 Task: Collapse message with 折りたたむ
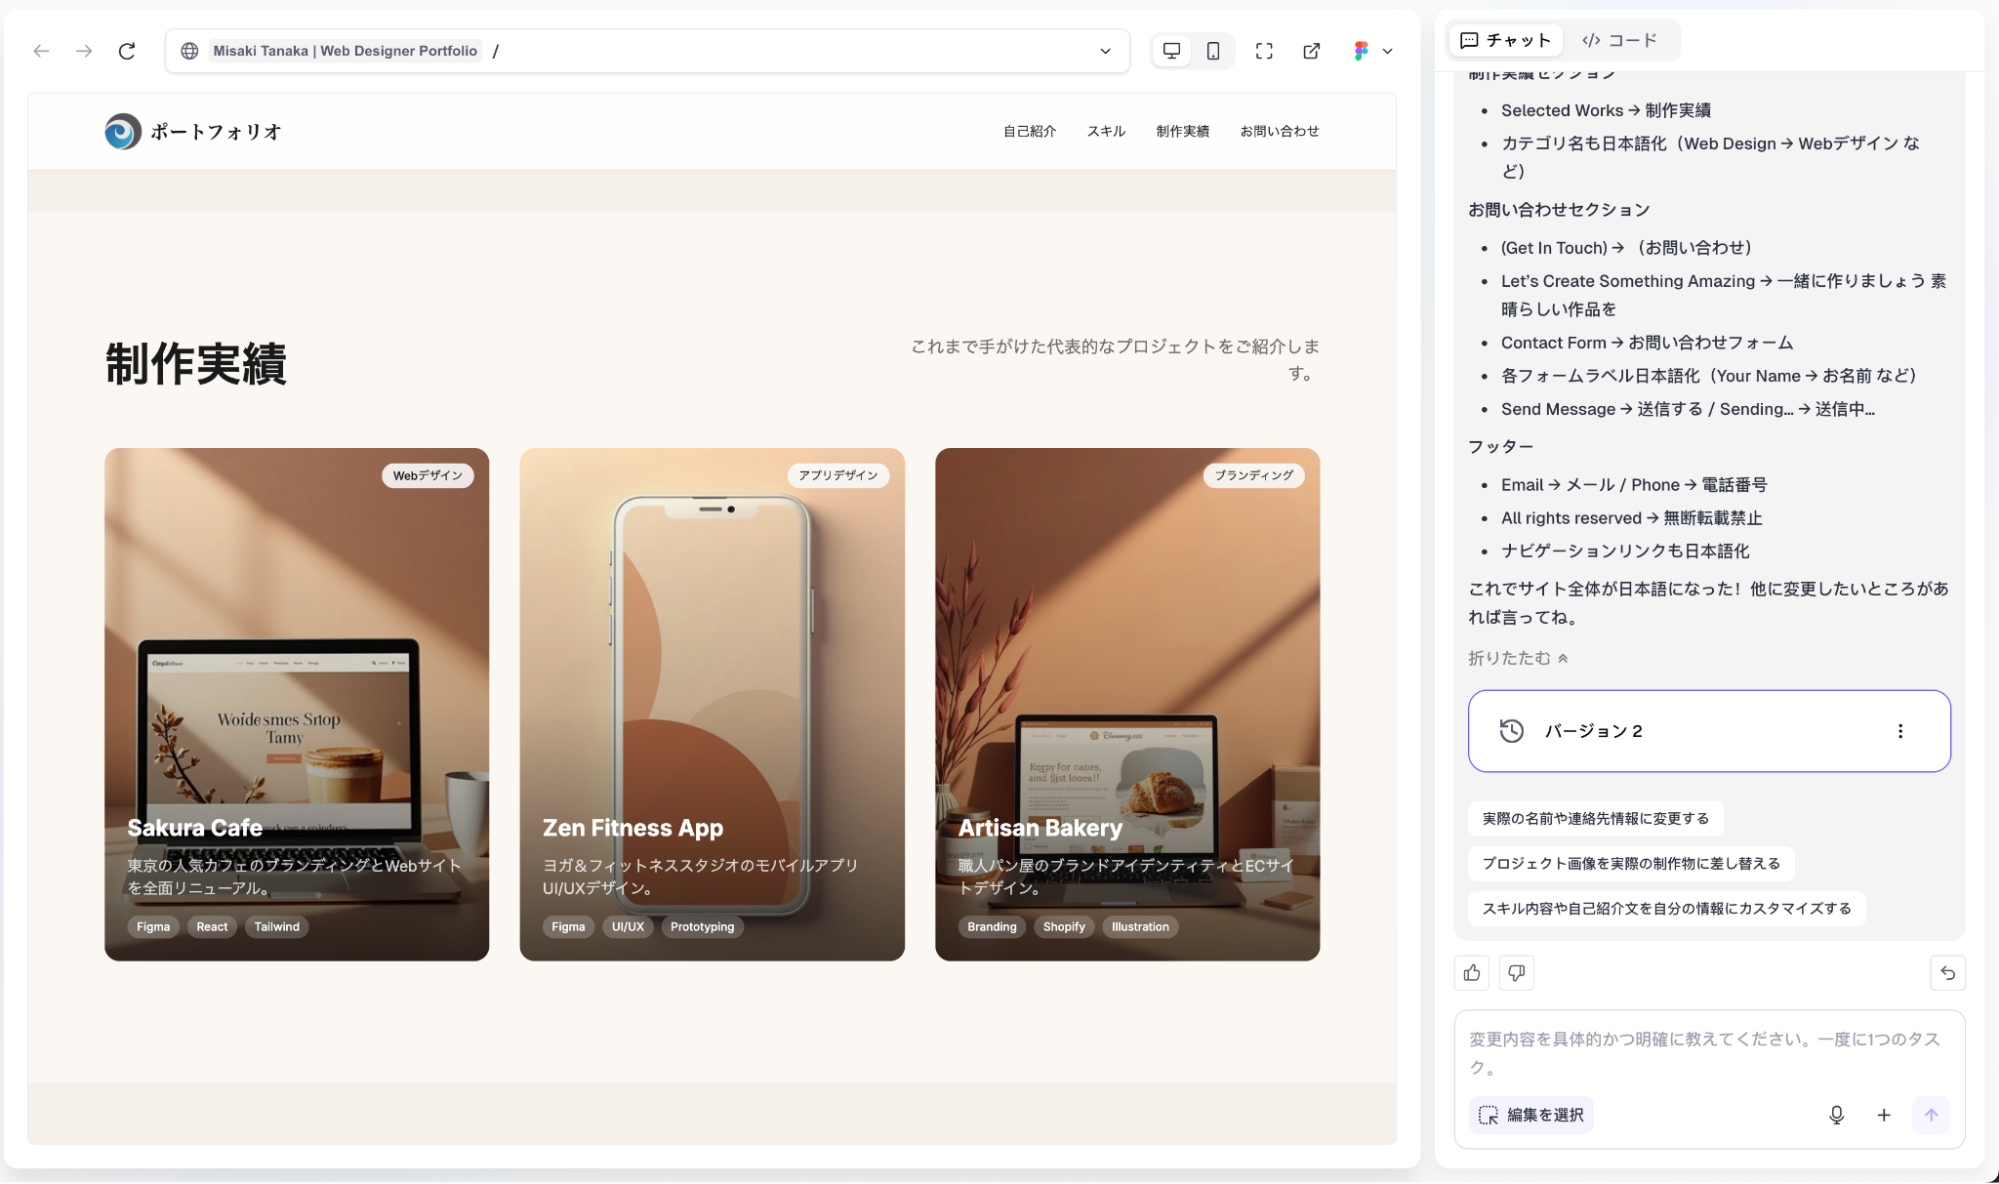click(1518, 658)
